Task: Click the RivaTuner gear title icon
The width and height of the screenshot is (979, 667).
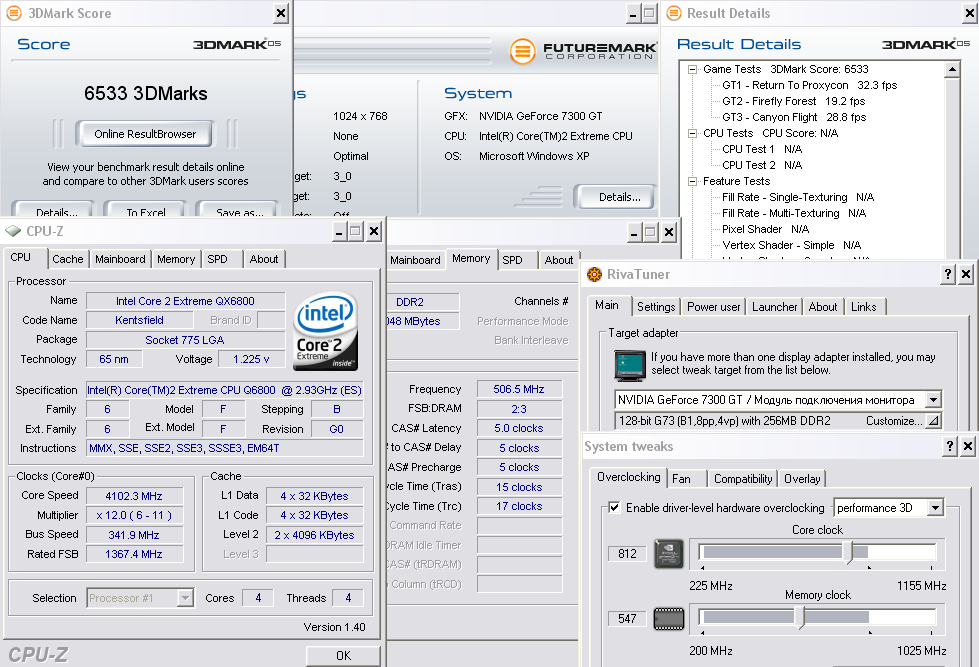Action: [x=594, y=274]
